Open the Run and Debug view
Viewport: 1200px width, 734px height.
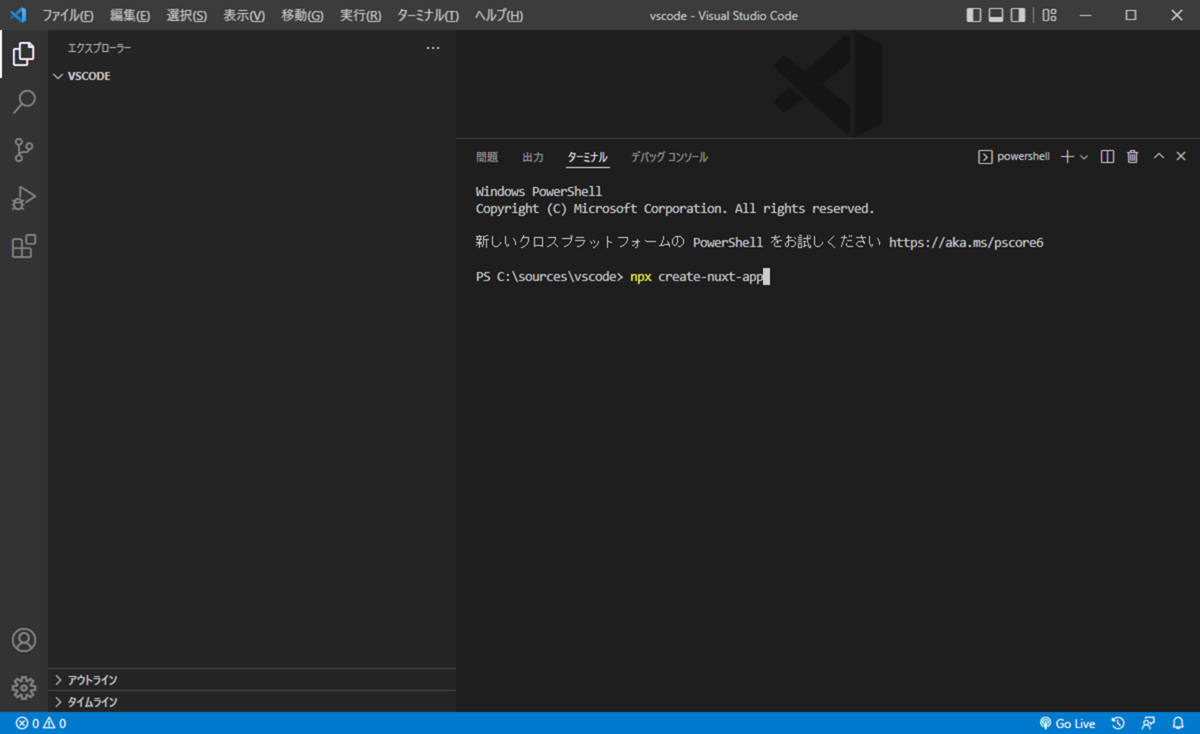(24, 198)
